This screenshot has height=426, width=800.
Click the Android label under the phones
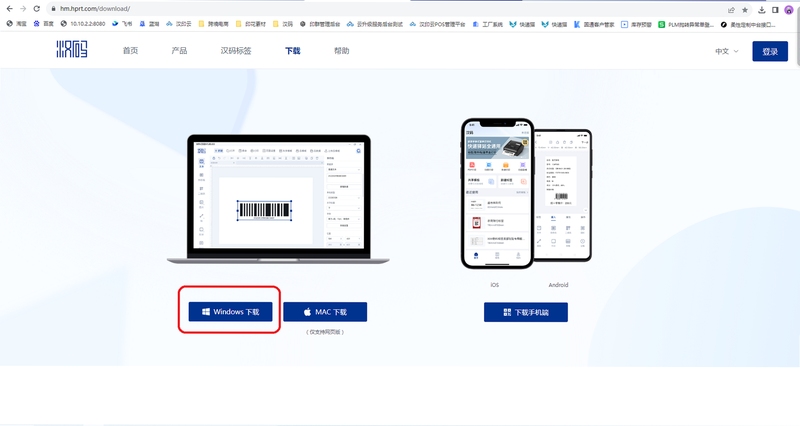[558, 285]
